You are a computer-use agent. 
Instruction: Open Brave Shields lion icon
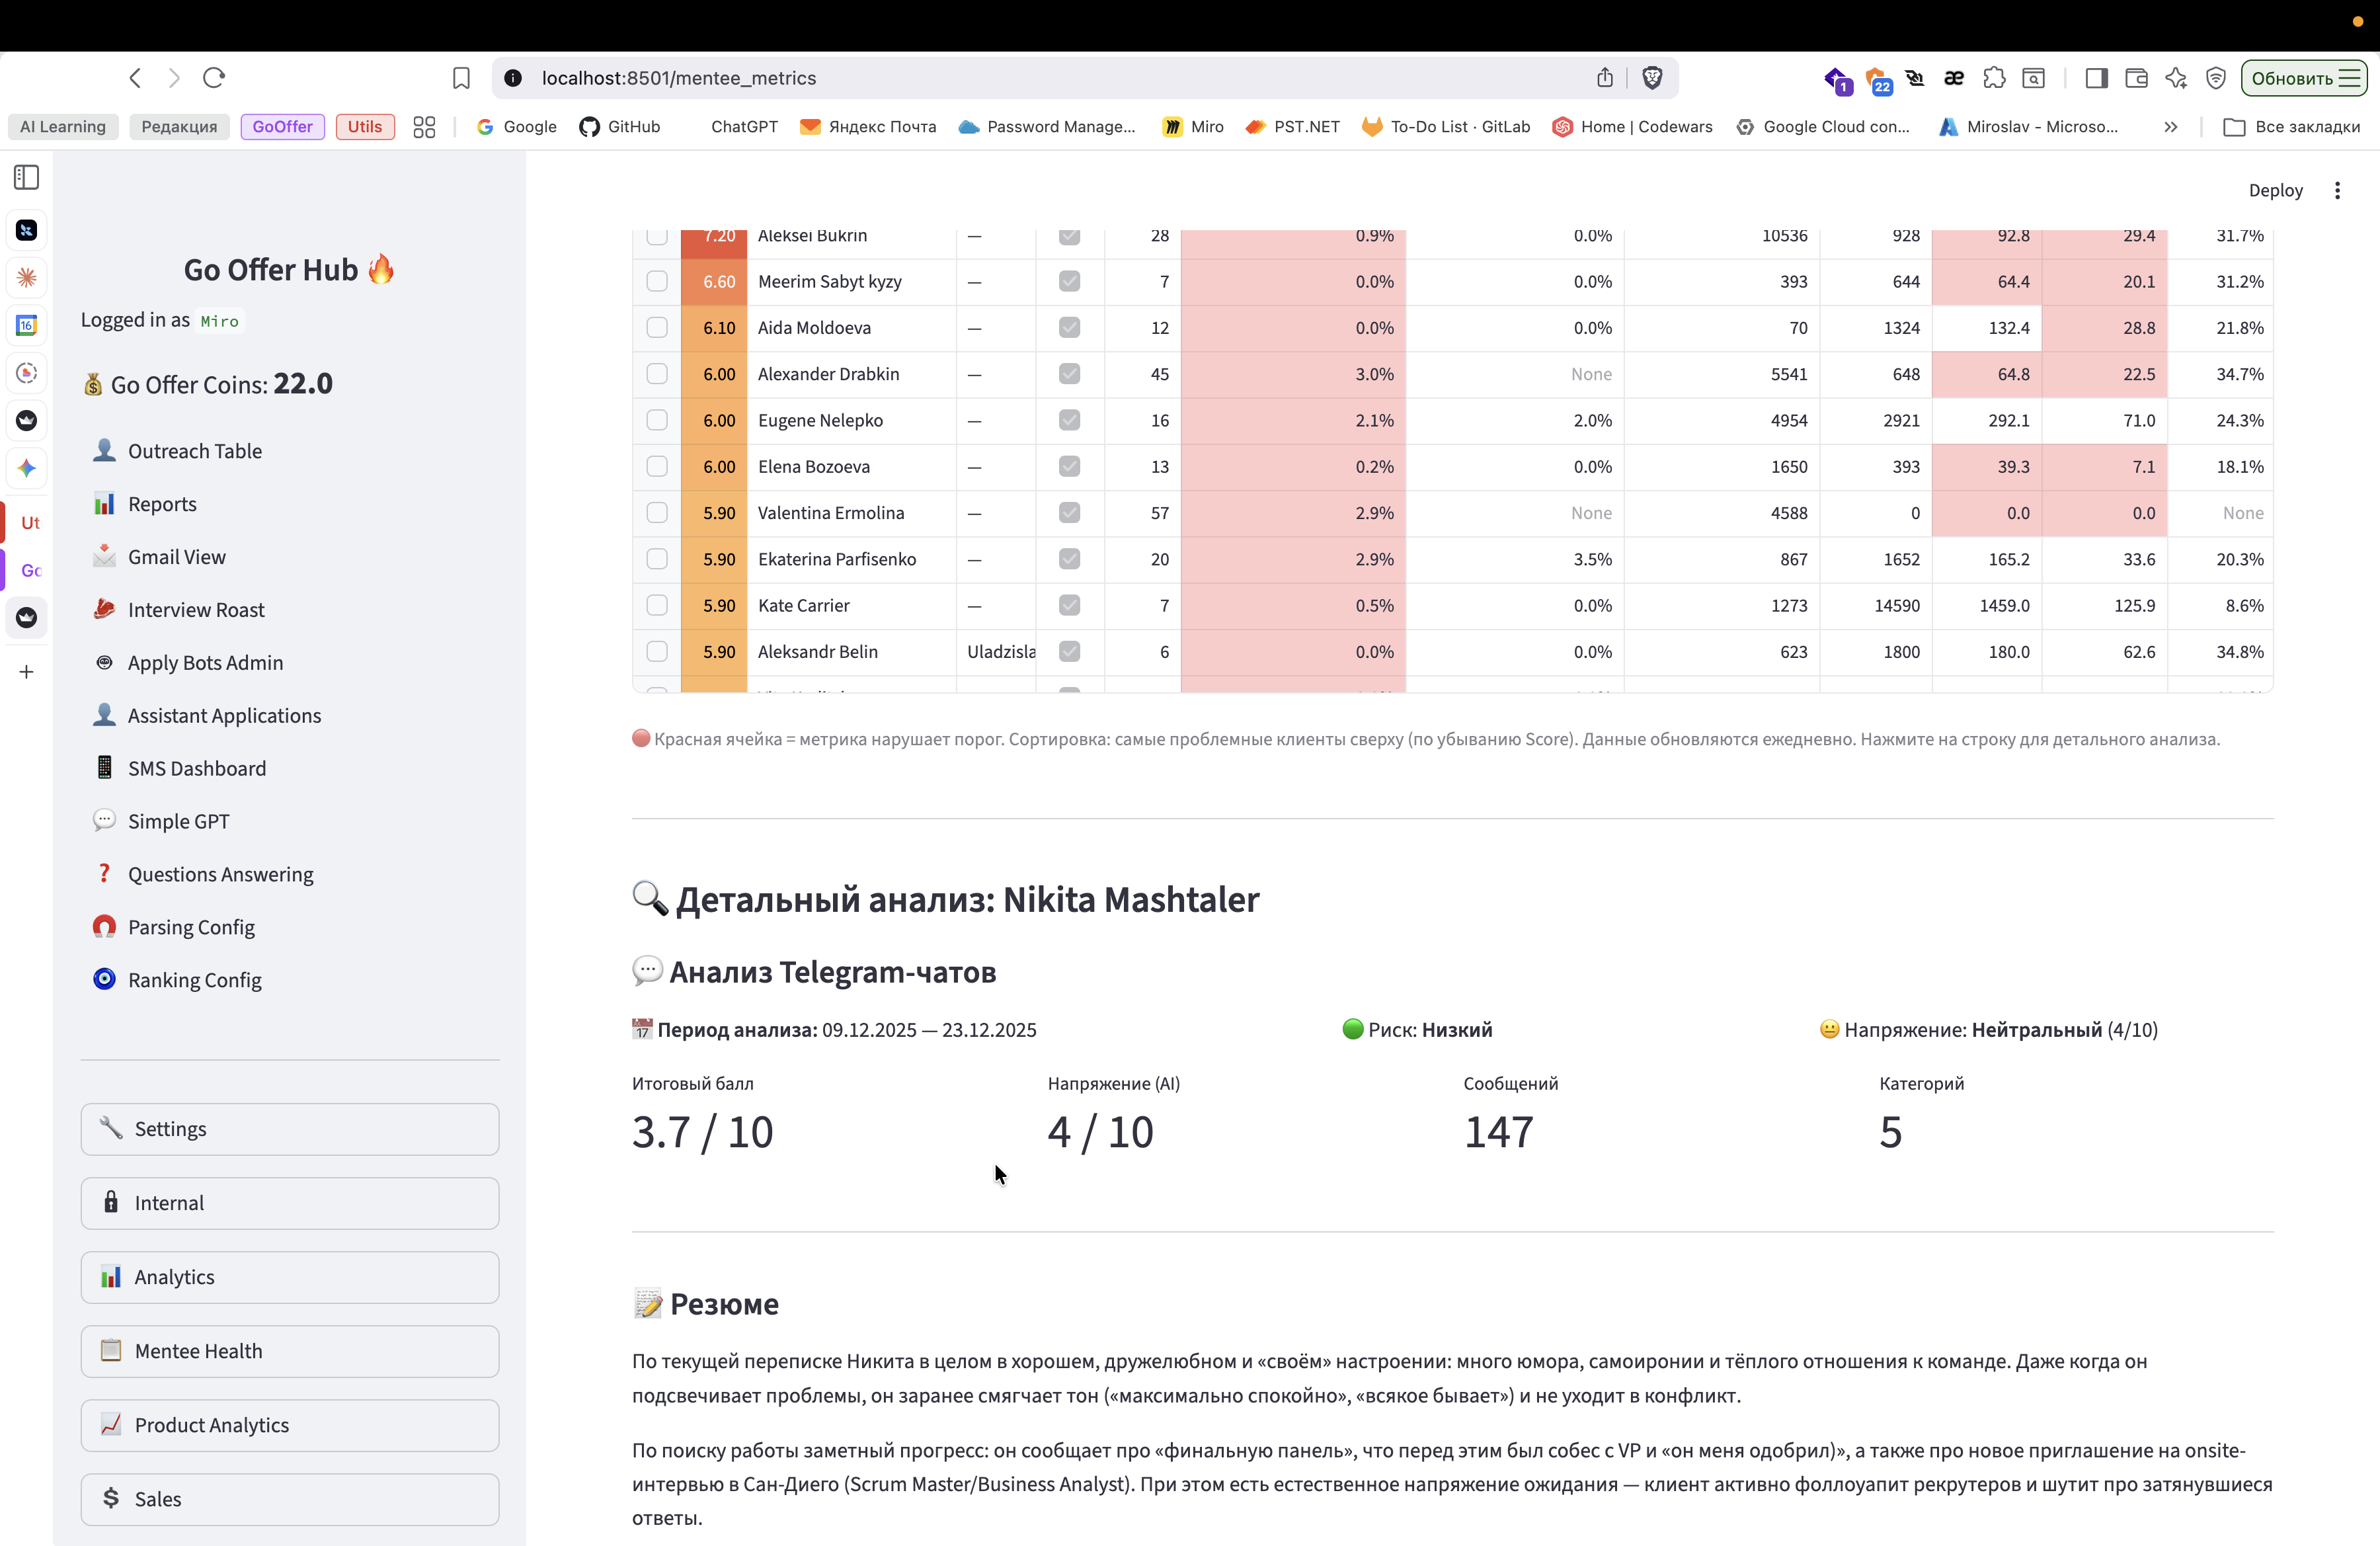pos(1652,78)
